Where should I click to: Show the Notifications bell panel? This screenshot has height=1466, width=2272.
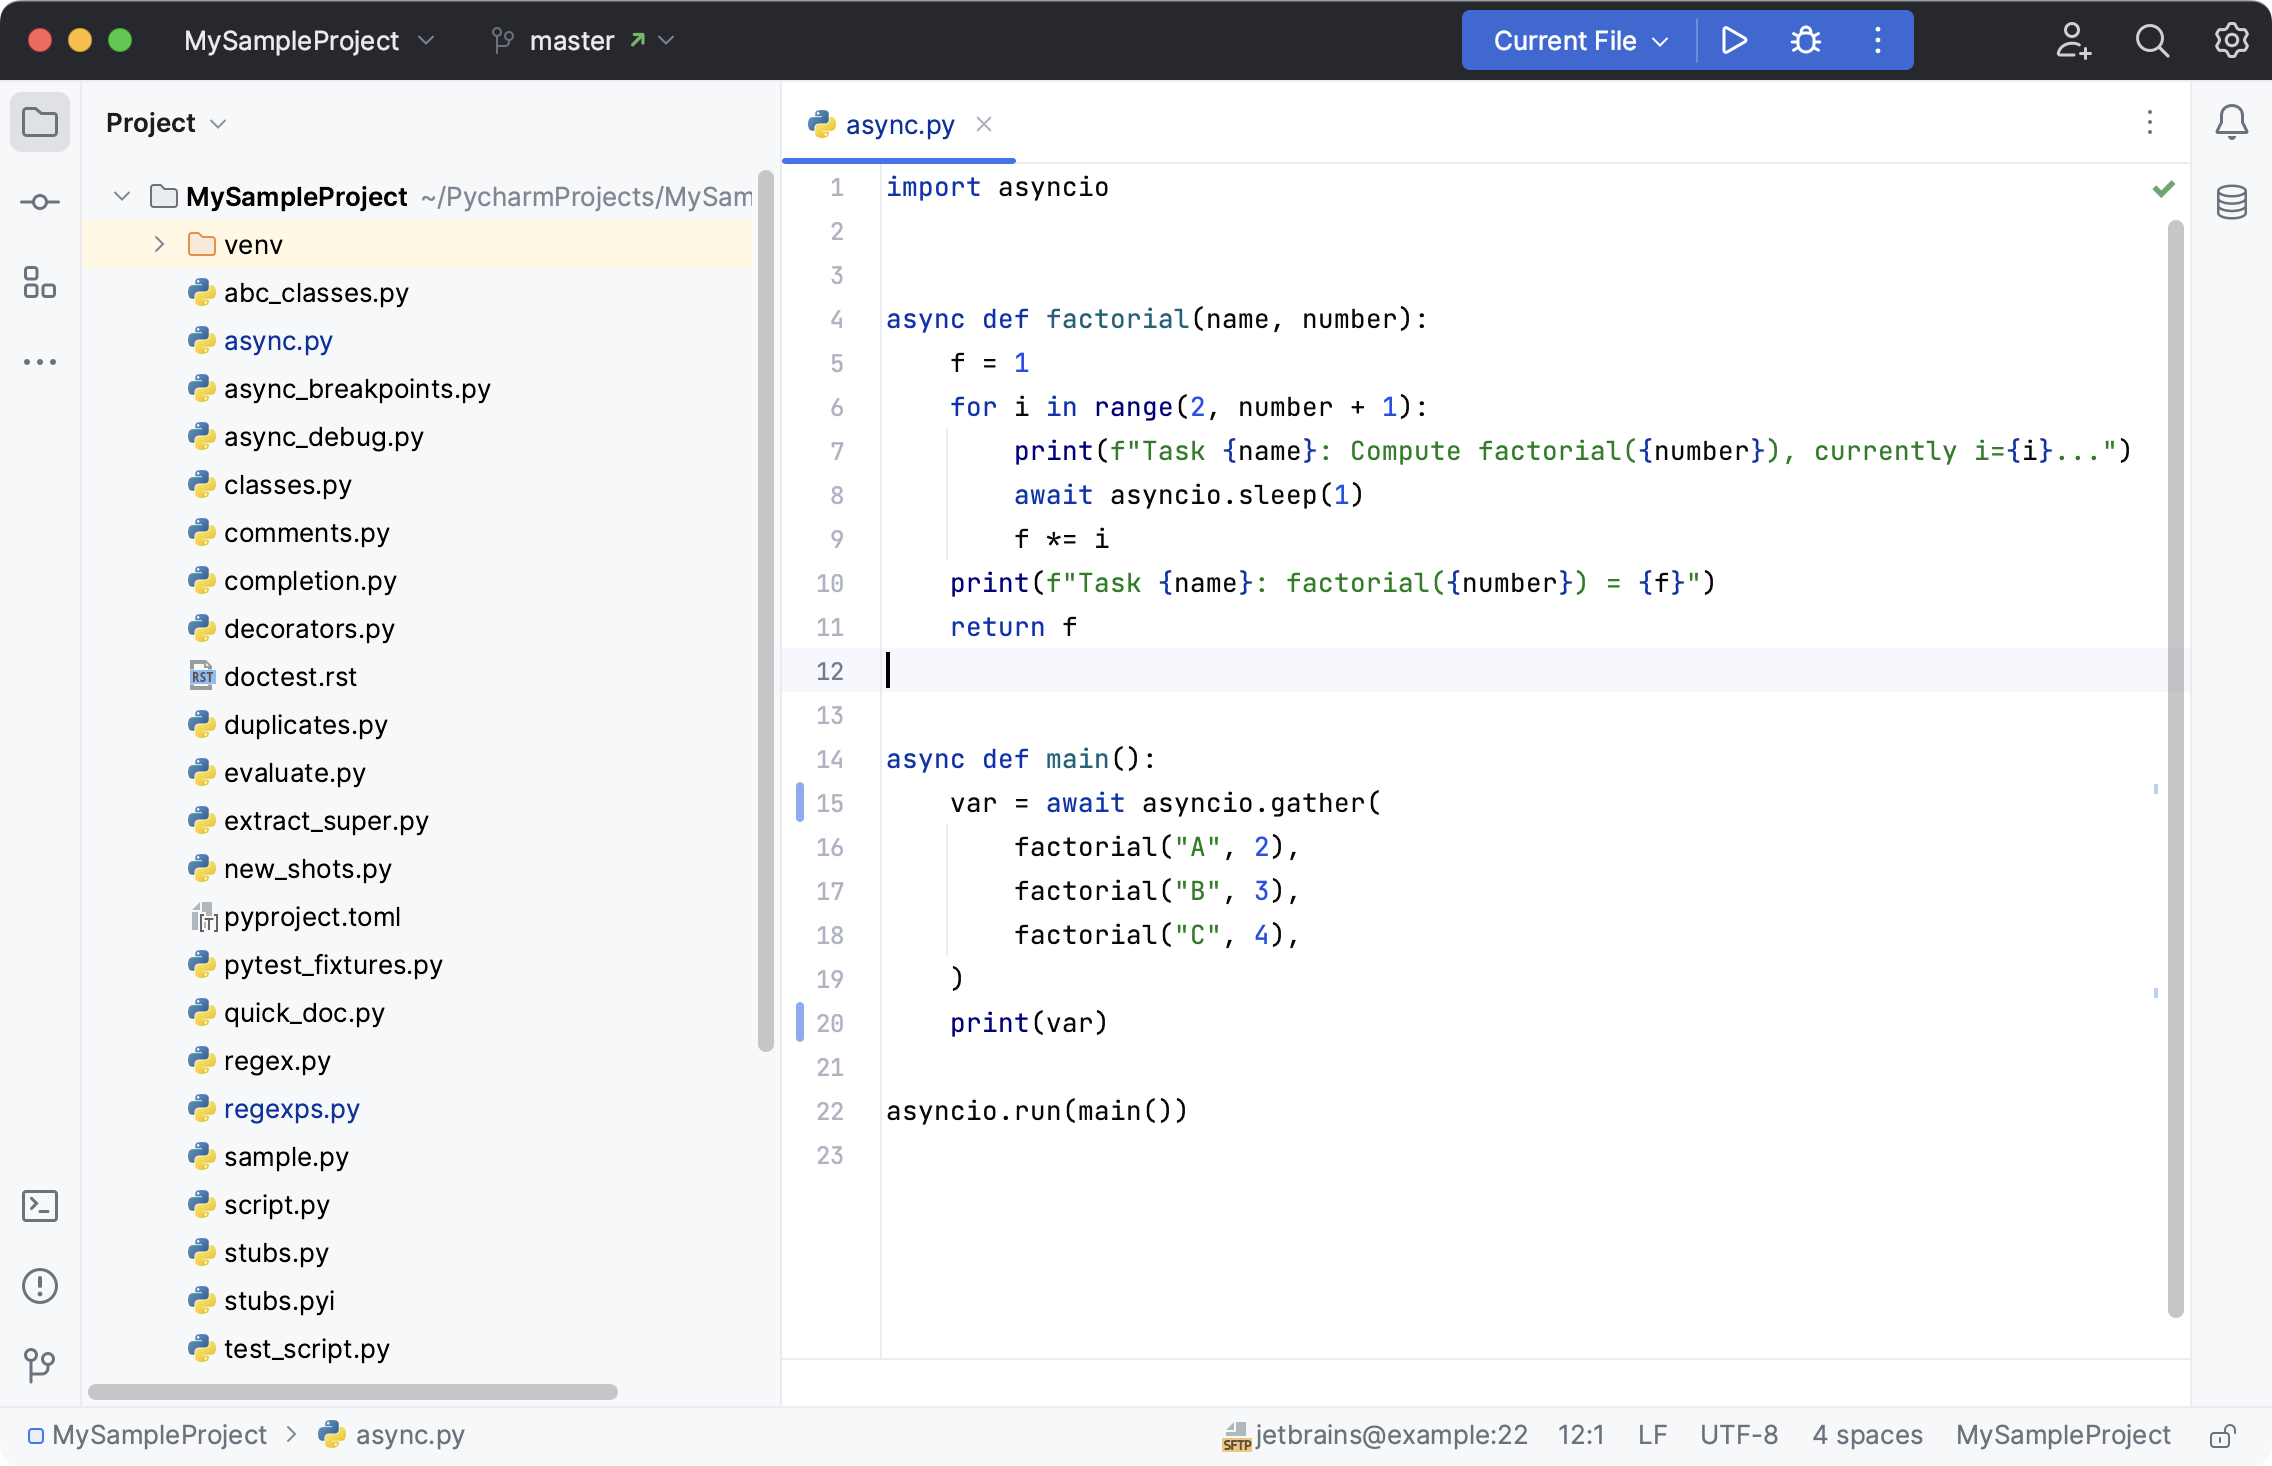(2231, 123)
